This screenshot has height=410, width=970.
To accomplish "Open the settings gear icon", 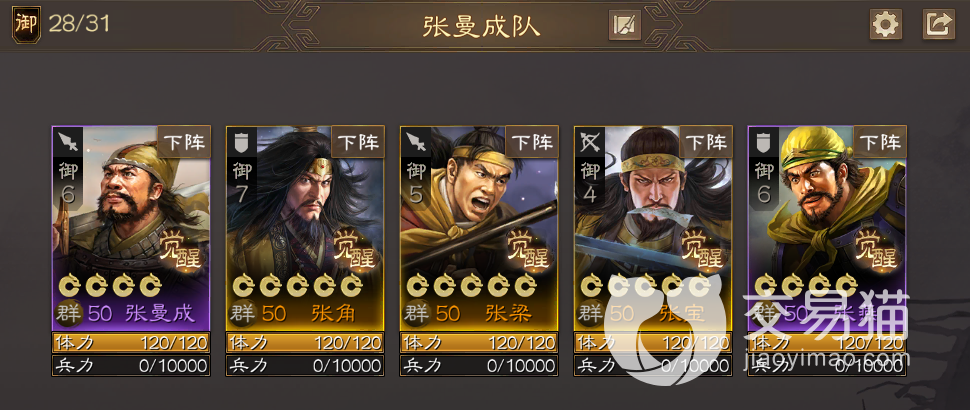I will 885,25.
